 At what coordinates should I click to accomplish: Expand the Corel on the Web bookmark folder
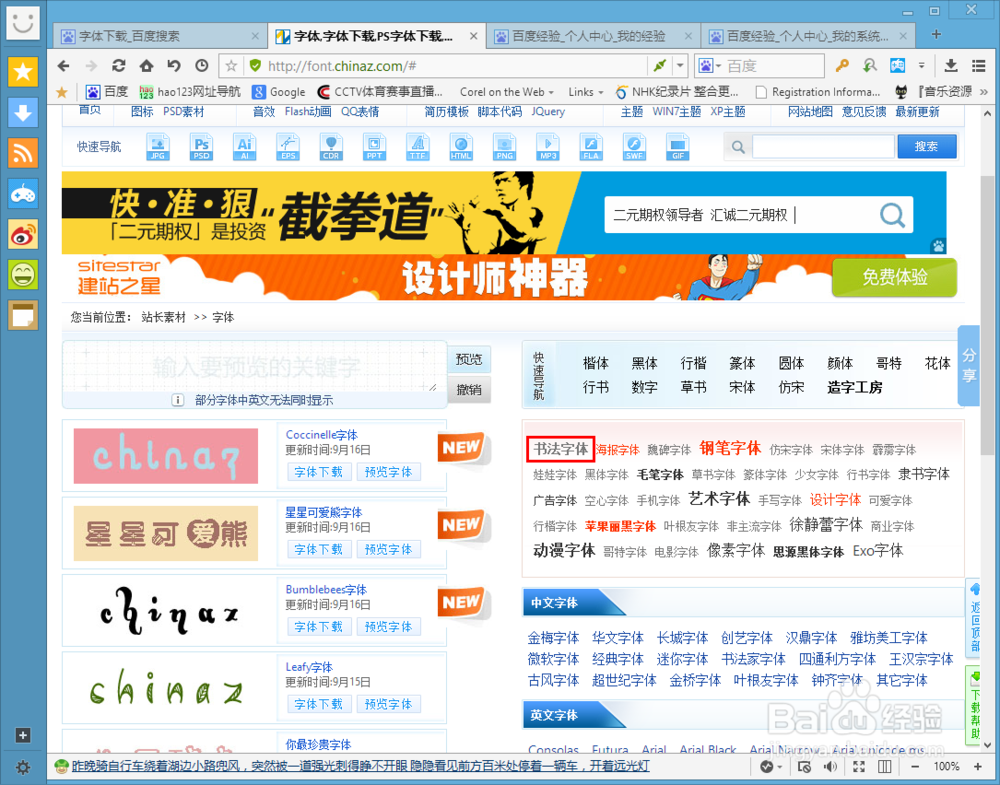pyautogui.click(x=507, y=92)
